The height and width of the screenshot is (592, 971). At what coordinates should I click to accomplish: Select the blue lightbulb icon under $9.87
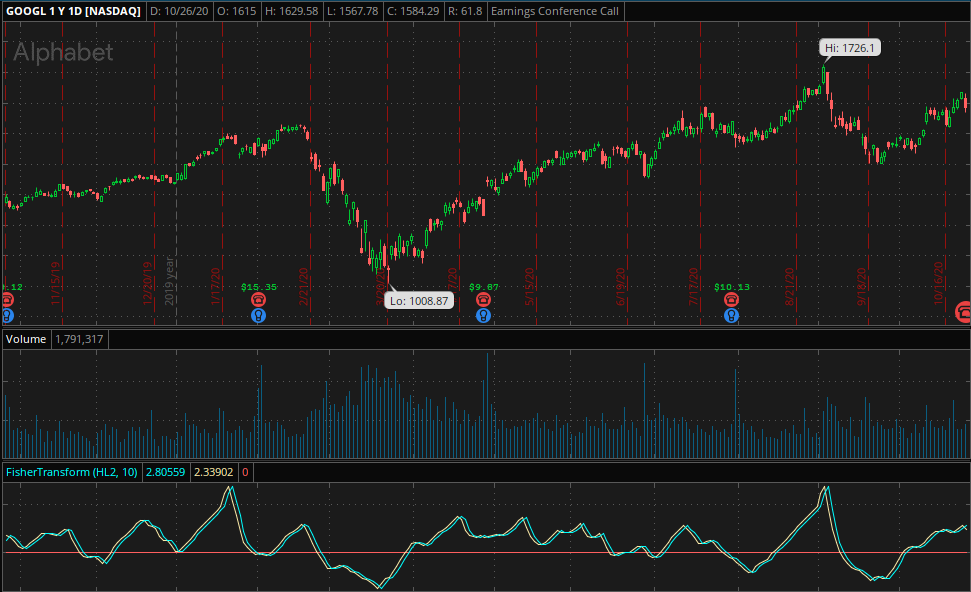point(484,315)
